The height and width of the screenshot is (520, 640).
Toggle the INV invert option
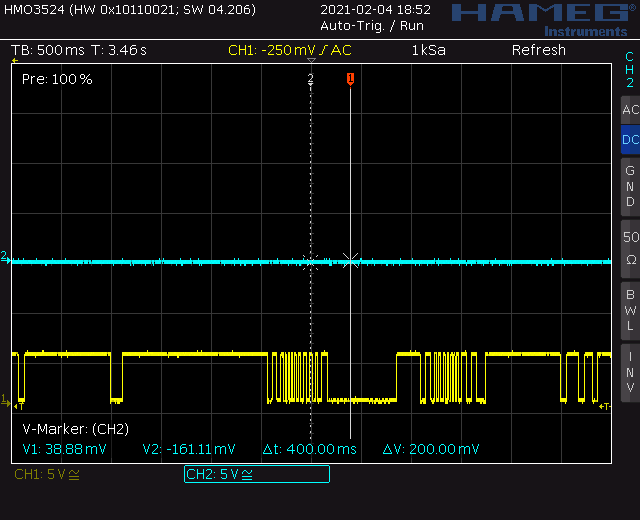tap(630, 373)
